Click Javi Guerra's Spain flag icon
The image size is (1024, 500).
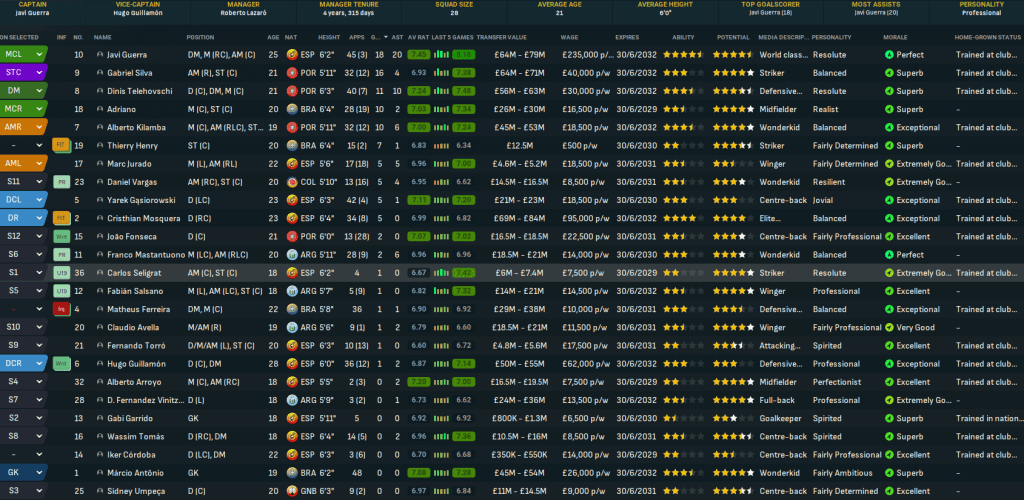pyautogui.click(x=292, y=54)
